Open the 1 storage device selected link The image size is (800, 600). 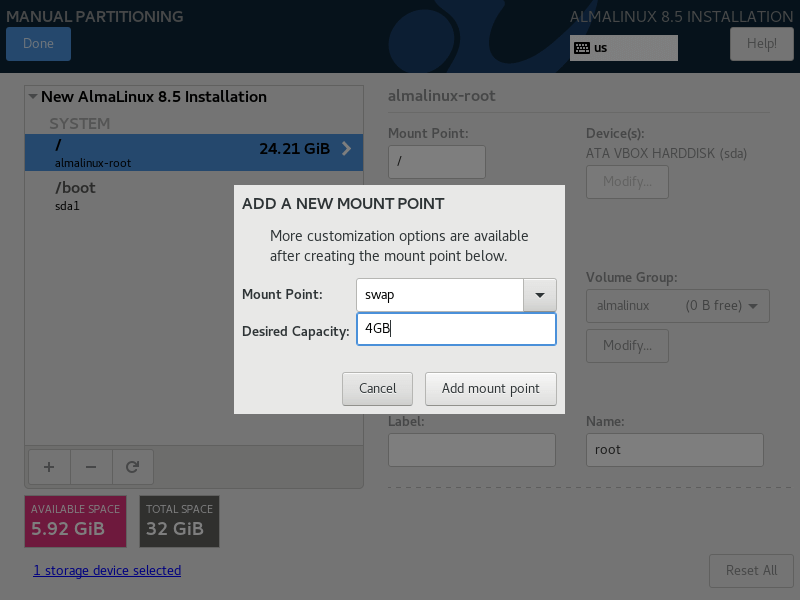point(107,570)
